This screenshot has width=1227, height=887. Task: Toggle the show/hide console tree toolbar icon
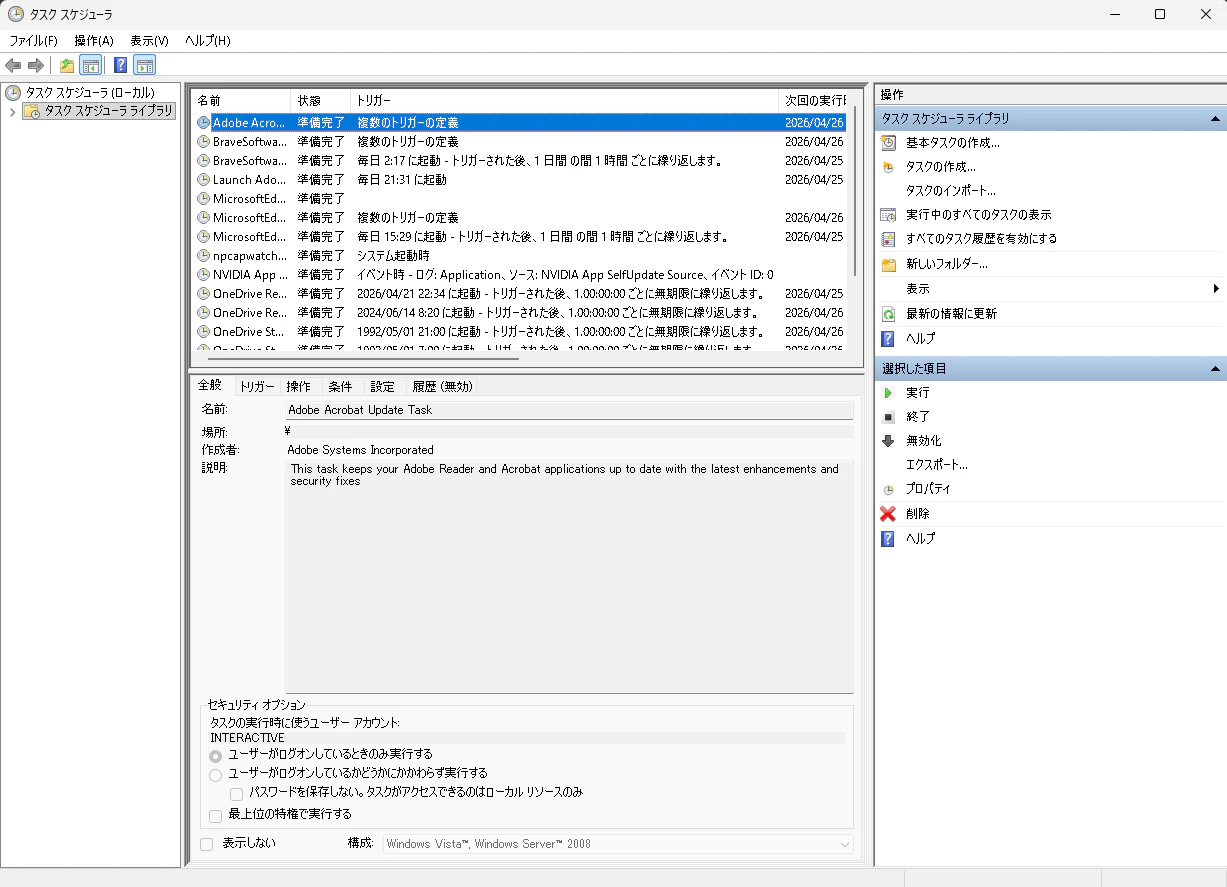point(91,66)
